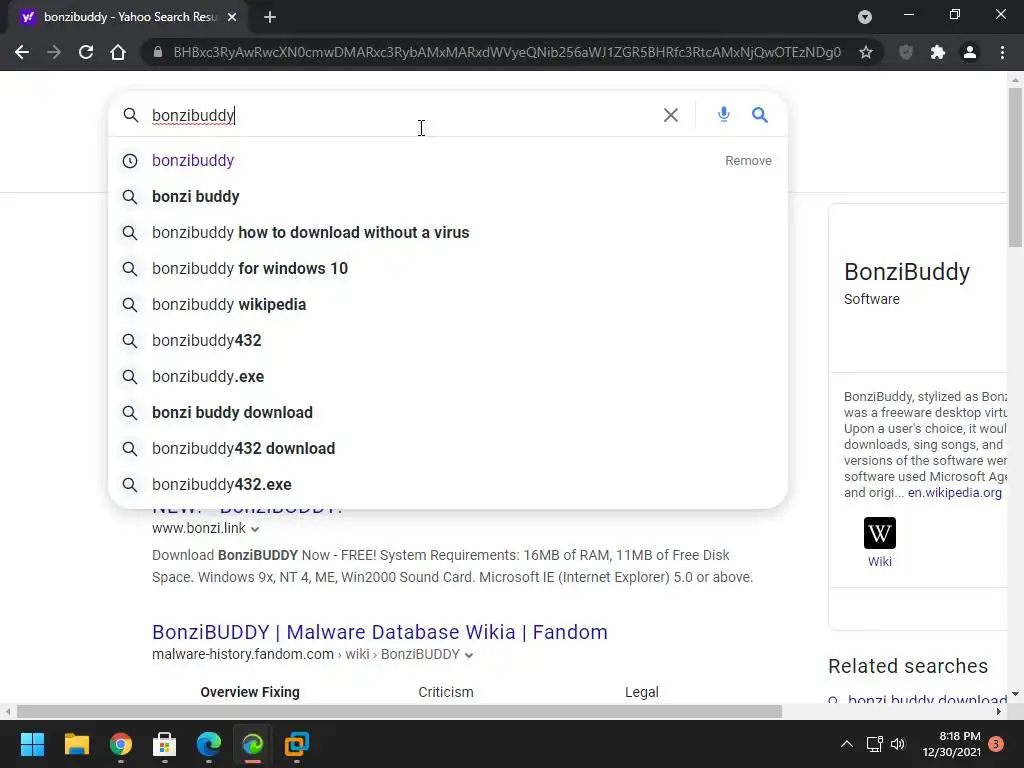Open the tab search down-arrow button
This screenshot has height=768, width=1024.
pos(865,17)
